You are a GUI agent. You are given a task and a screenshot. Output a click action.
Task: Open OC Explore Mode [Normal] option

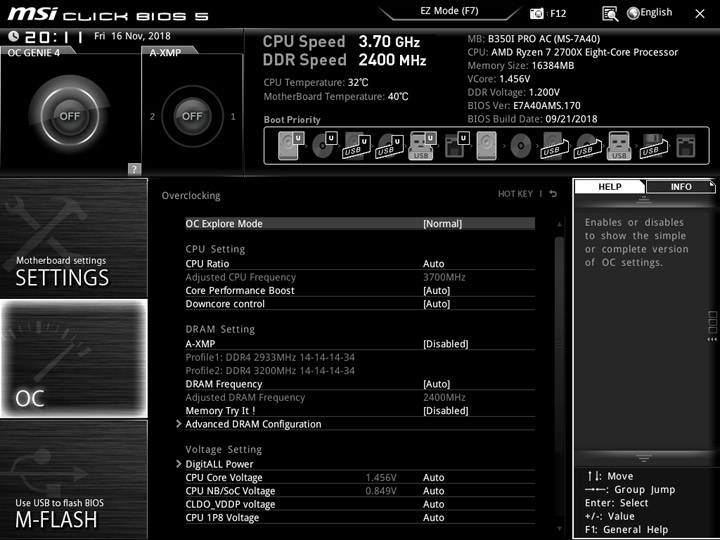tap(360, 224)
